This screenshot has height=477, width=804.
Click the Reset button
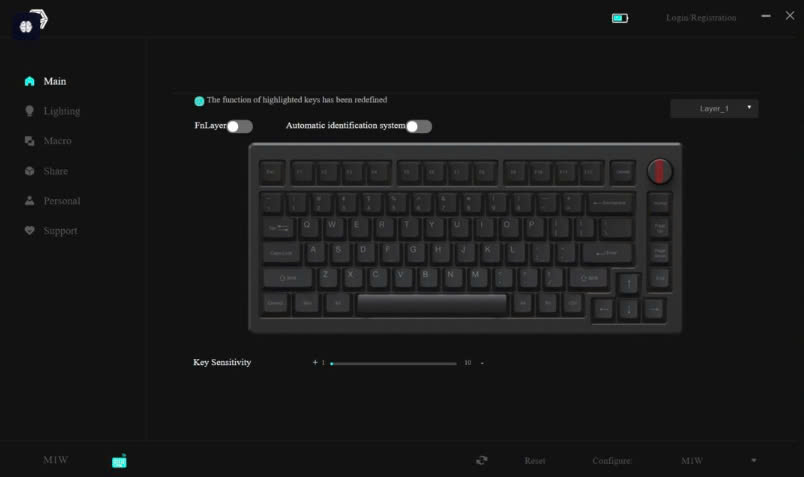pyautogui.click(x=534, y=461)
